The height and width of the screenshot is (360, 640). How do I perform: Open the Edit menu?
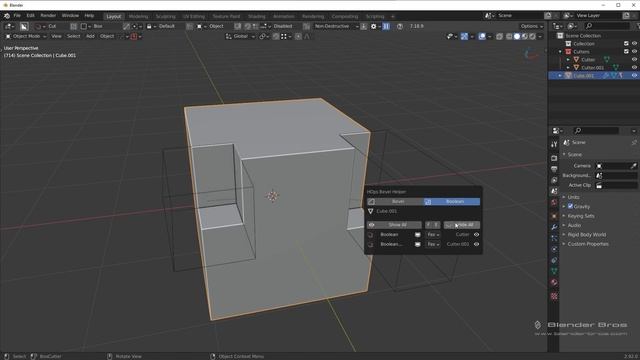coord(30,16)
